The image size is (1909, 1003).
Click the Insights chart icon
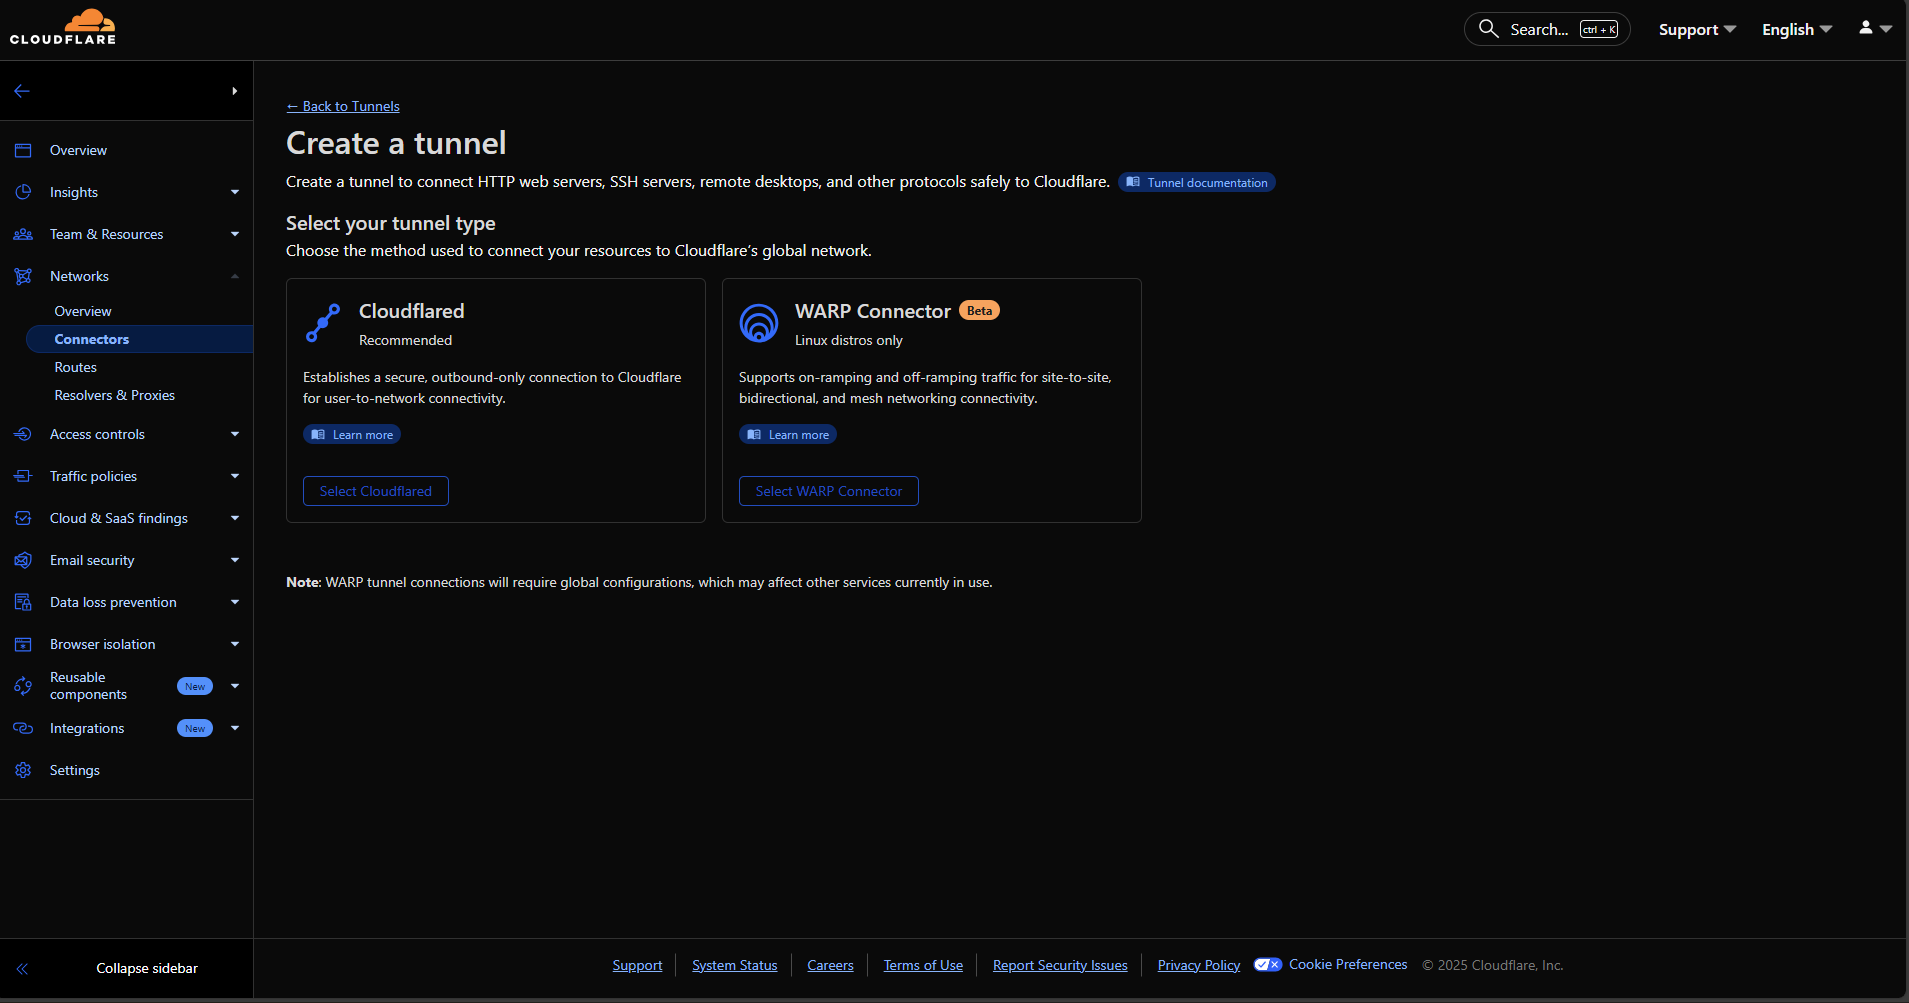(x=23, y=192)
